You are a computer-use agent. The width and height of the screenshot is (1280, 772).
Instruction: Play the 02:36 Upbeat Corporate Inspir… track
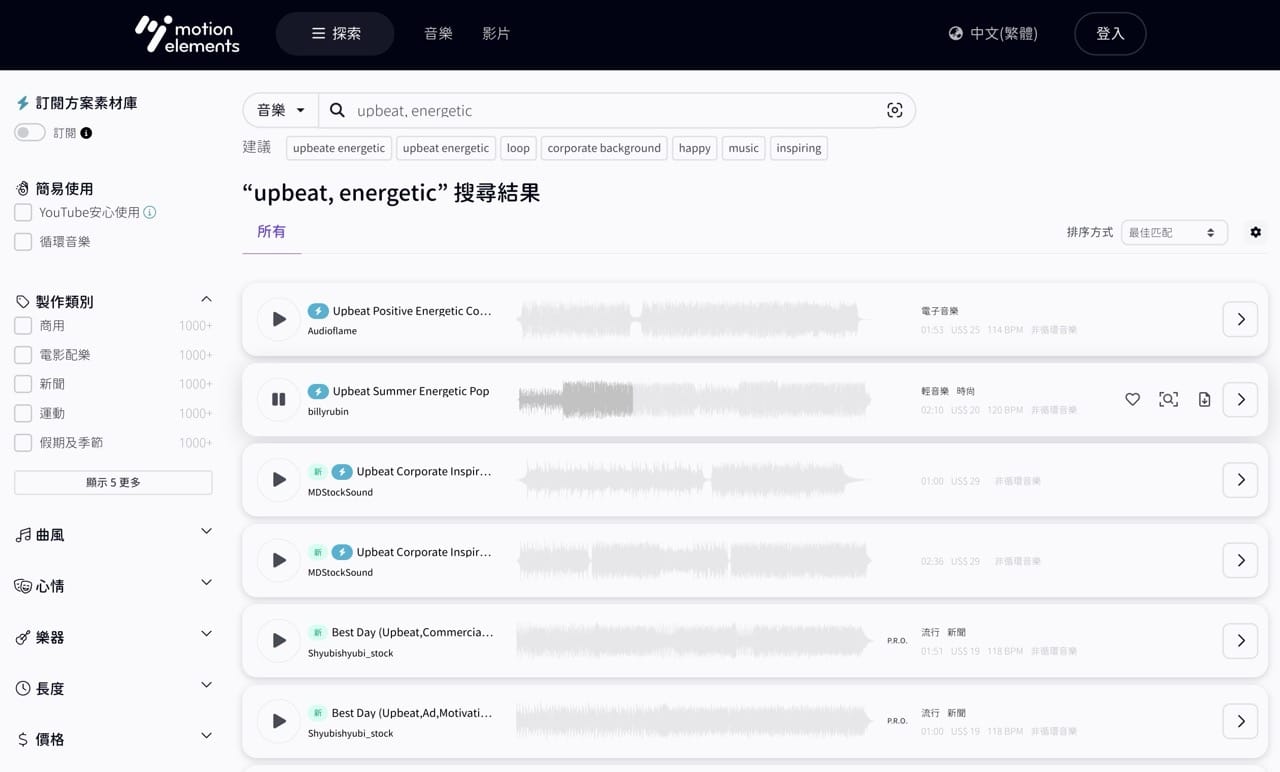point(279,560)
